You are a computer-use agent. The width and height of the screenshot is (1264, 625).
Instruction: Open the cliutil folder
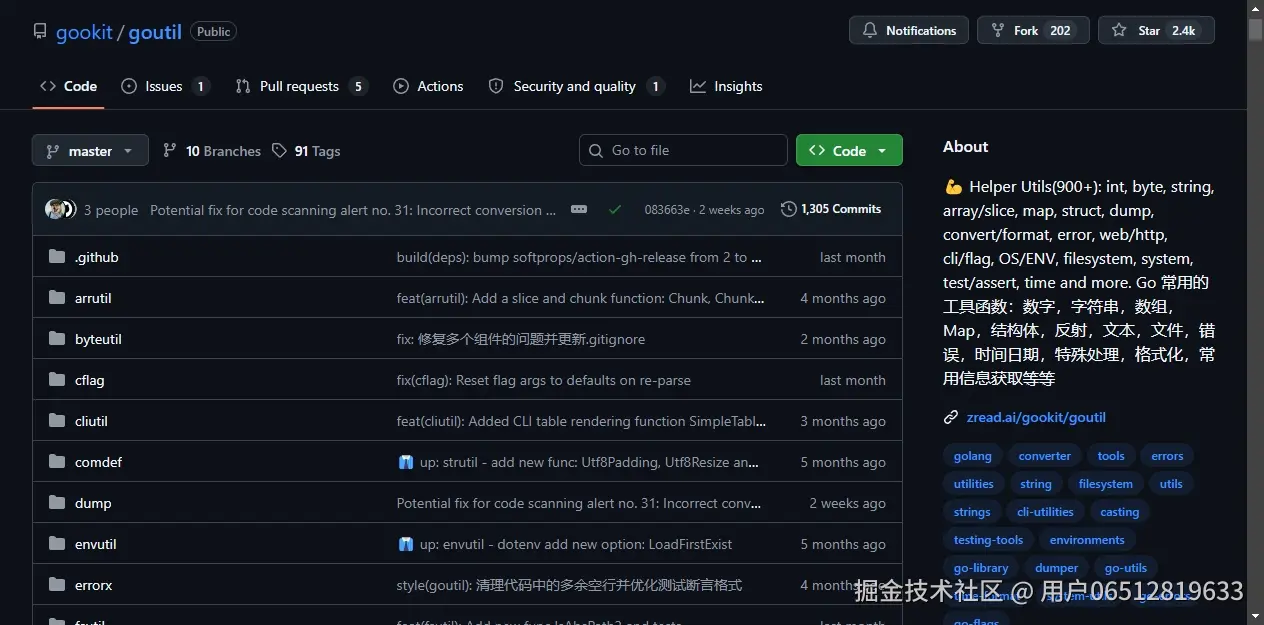point(91,421)
